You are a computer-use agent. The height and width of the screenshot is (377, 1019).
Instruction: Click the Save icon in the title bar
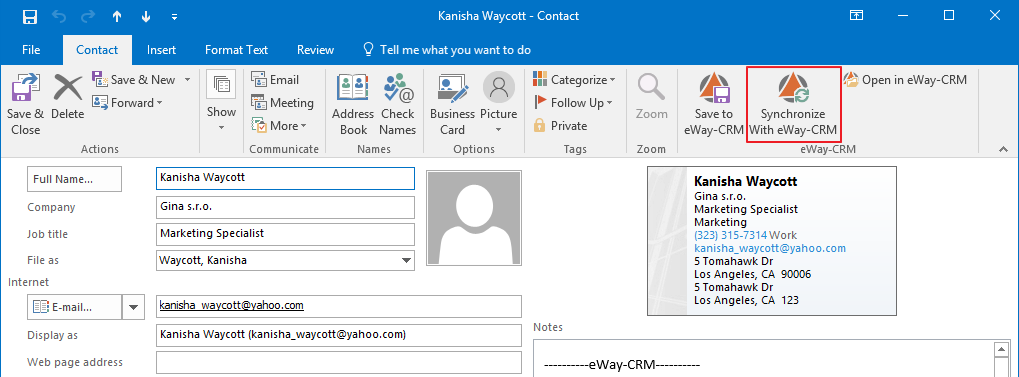click(30, 16)
